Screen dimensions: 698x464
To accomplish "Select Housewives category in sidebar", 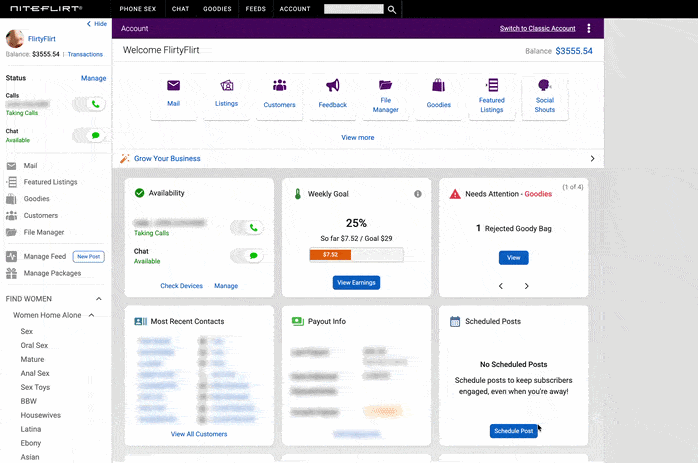I will click(41, 415).
